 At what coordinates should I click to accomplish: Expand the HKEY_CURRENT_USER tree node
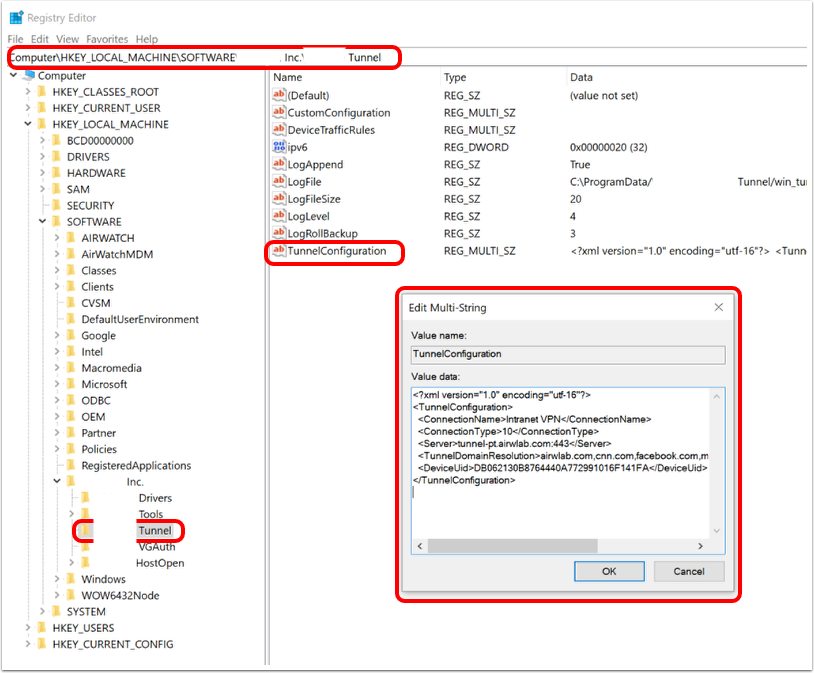[27, 108]
